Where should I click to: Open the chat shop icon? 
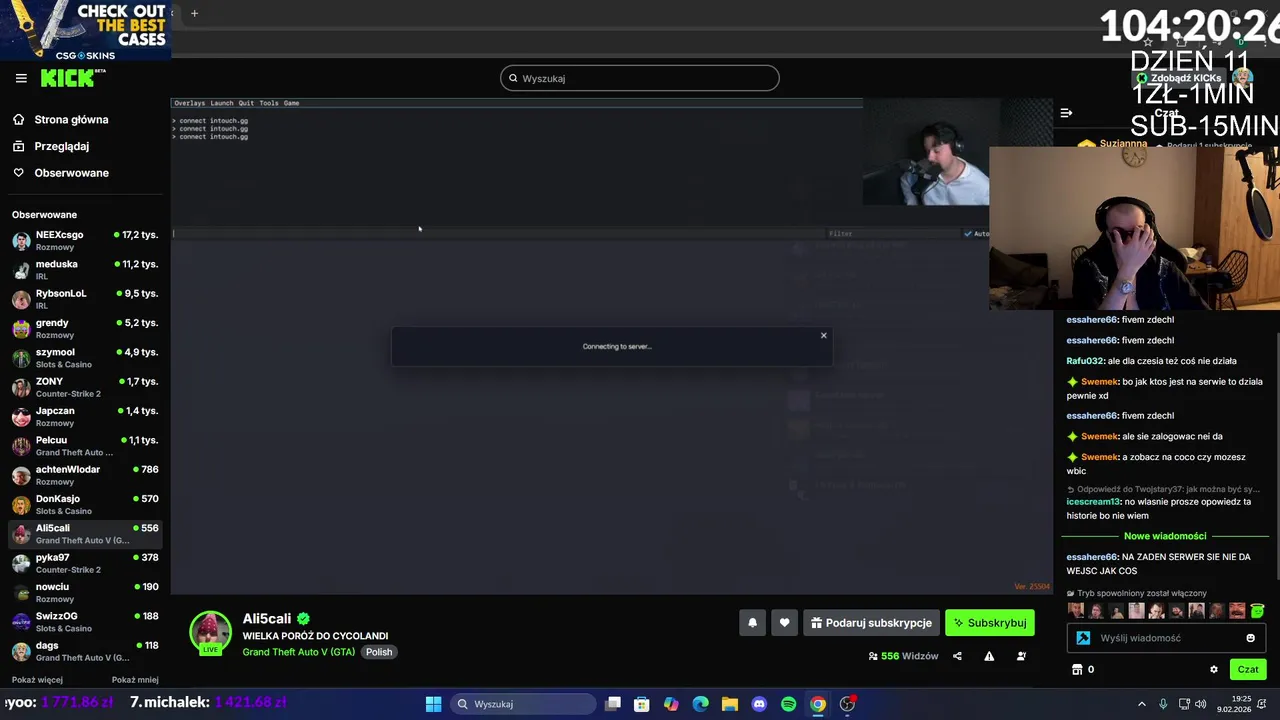click(x=1077, y=670)
